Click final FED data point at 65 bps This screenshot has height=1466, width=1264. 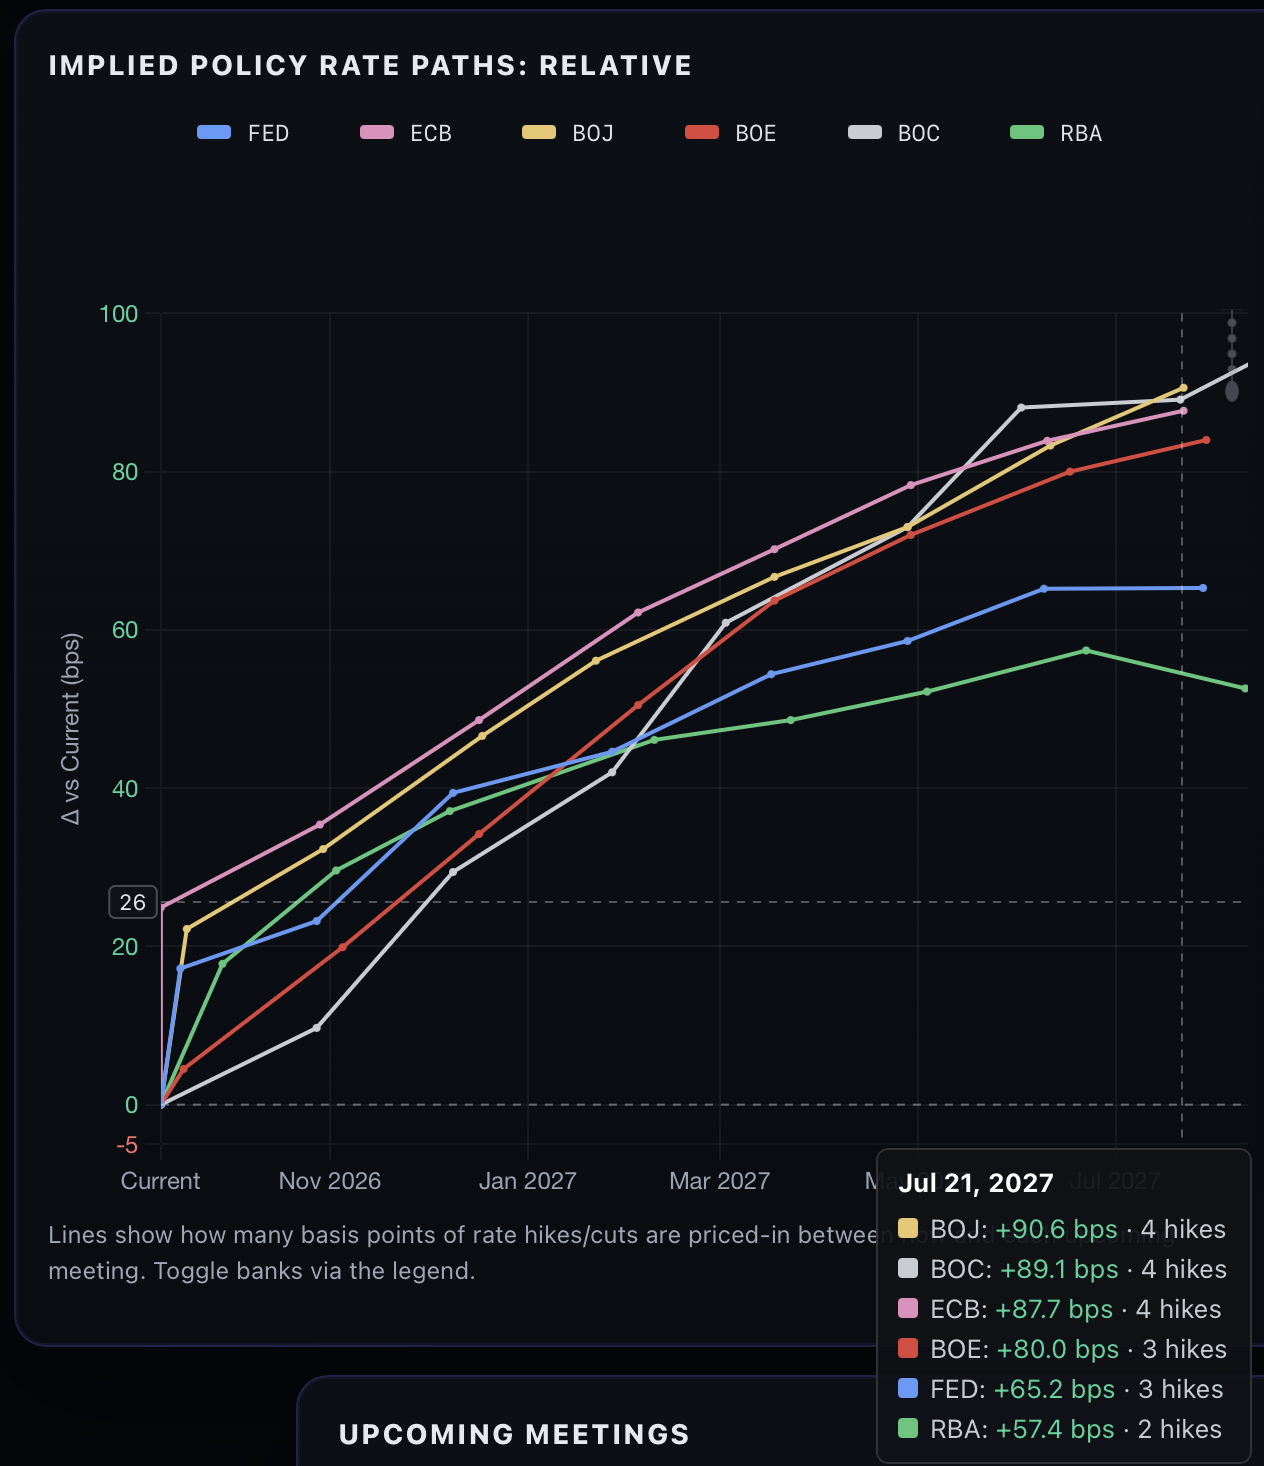click(1203, 588)
